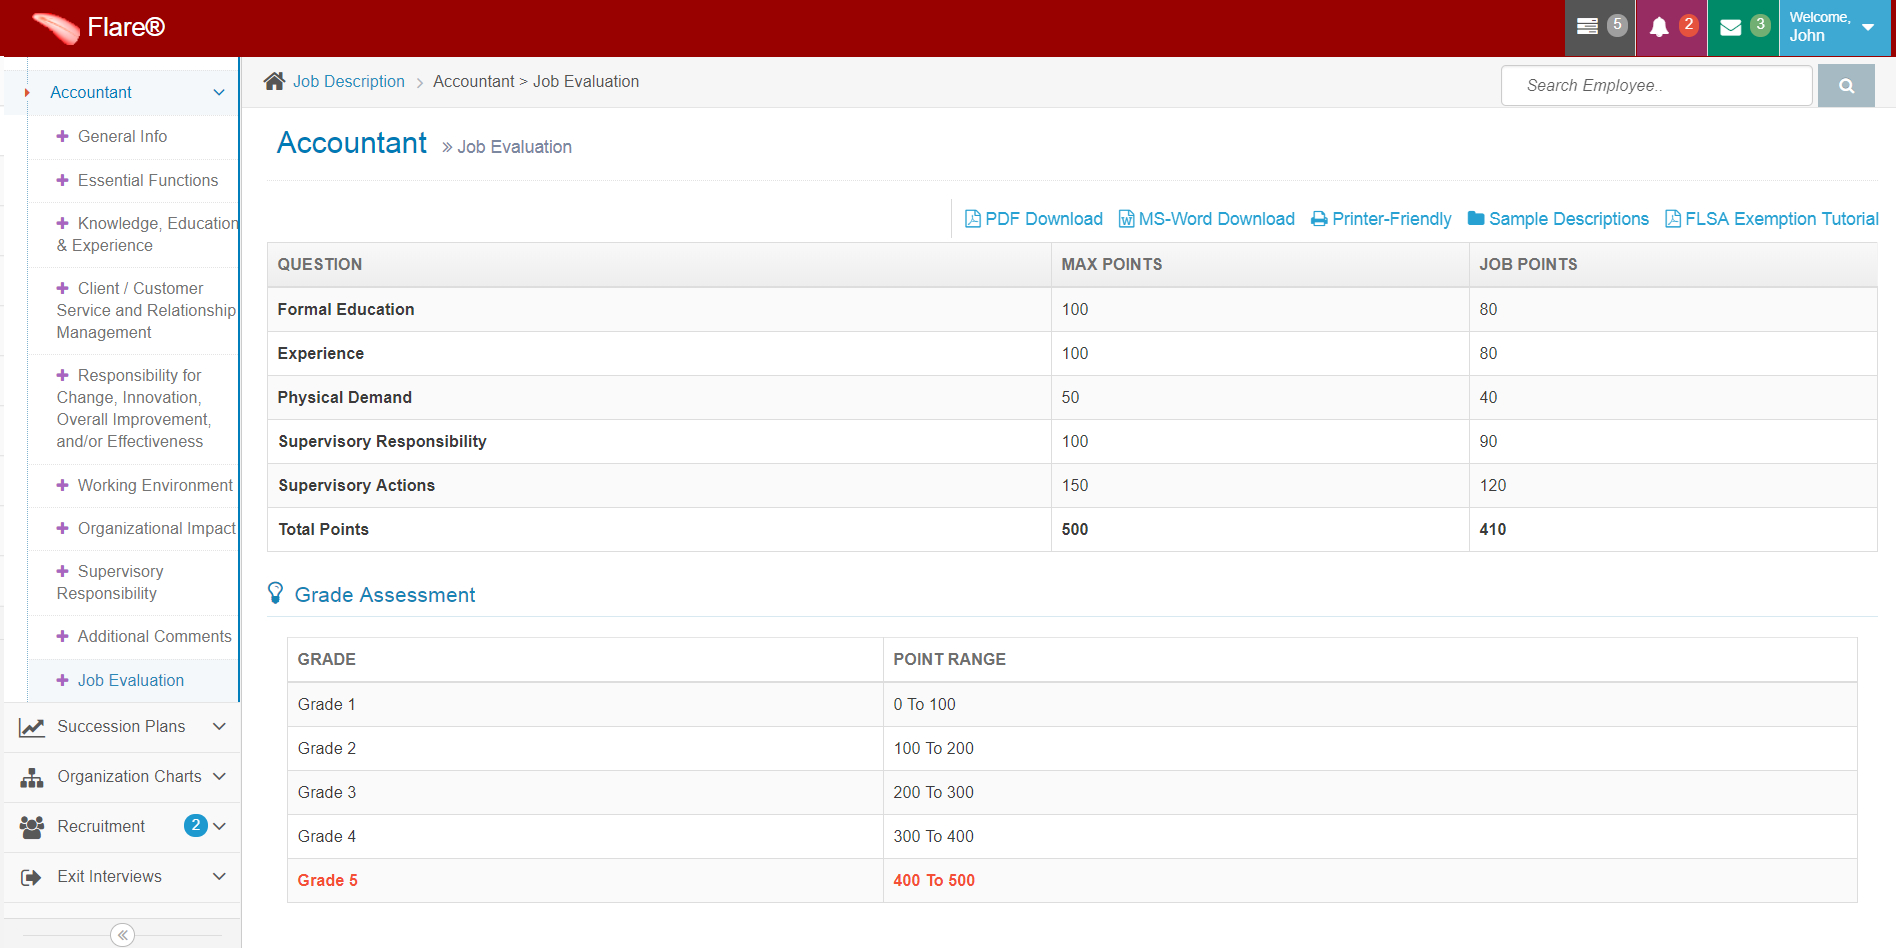Click the PDF Download link

(x=1044, y=219)
